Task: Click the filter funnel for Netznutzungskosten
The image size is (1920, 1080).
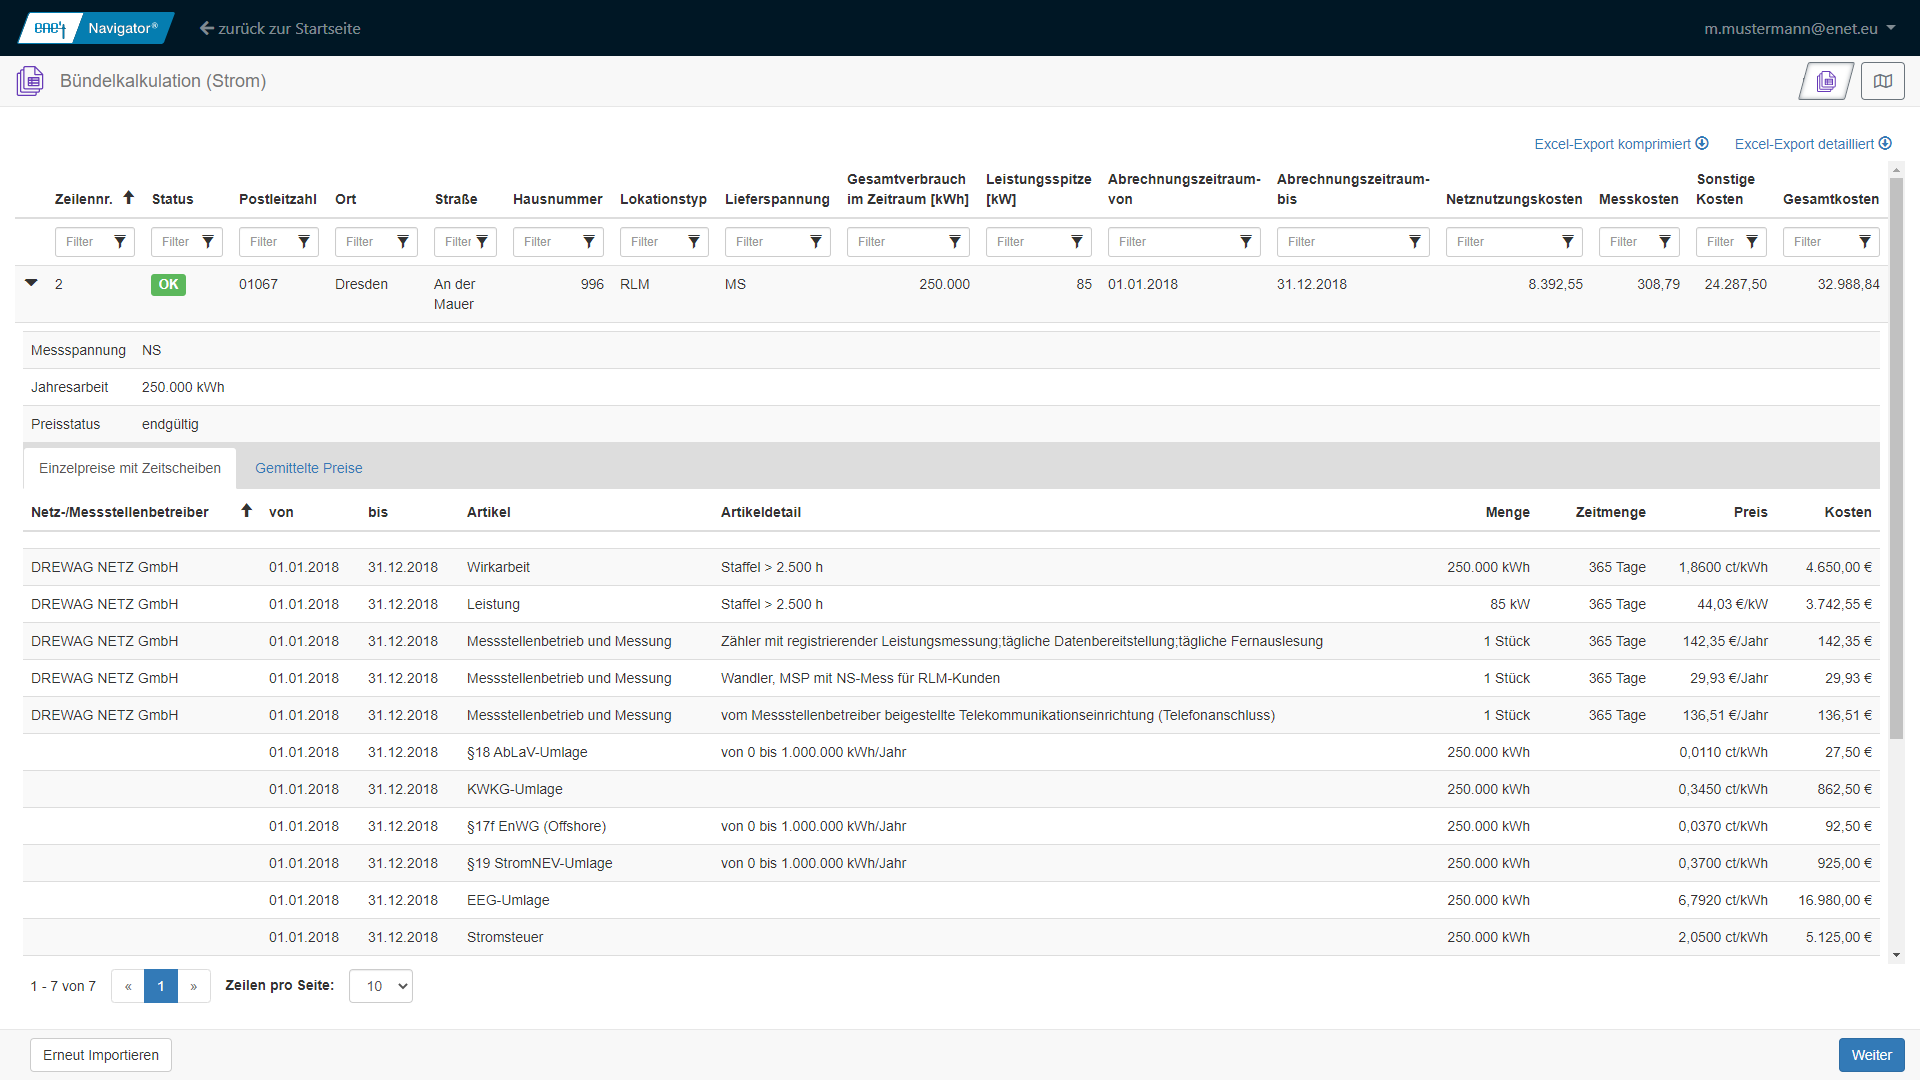Action: click(x=1568, y=242)
